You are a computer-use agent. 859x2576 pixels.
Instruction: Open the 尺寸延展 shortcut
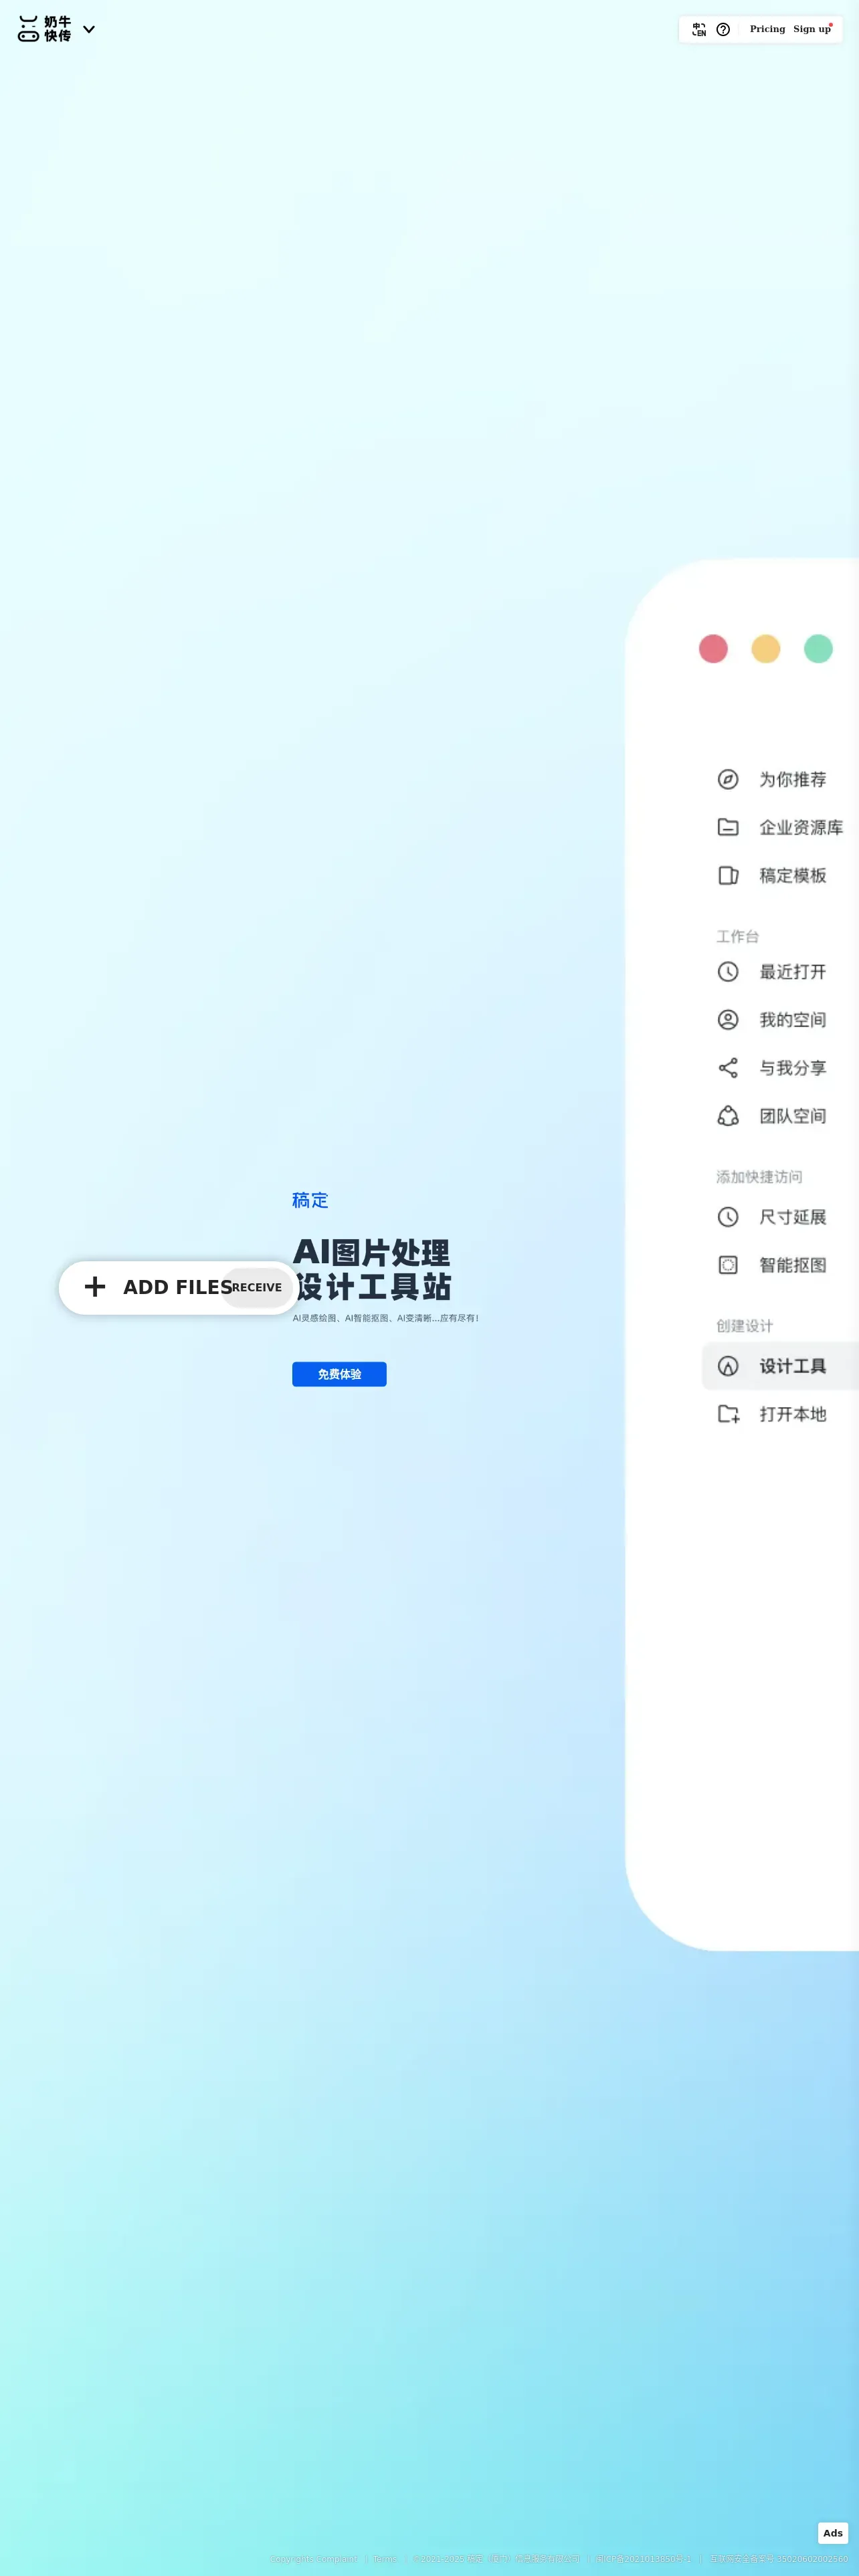(x=792, y=1216)
